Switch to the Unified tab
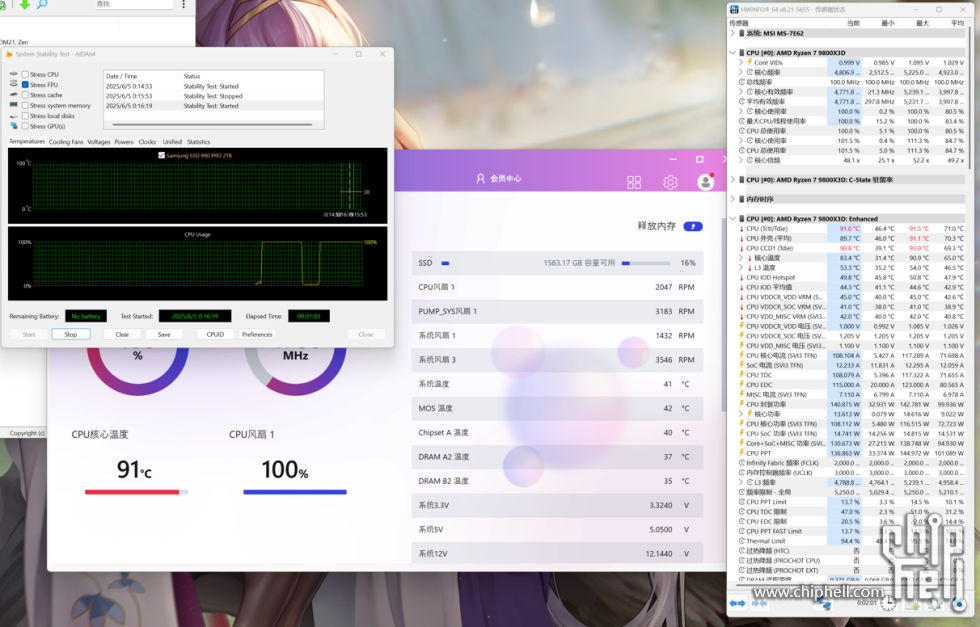 [172, 142]
